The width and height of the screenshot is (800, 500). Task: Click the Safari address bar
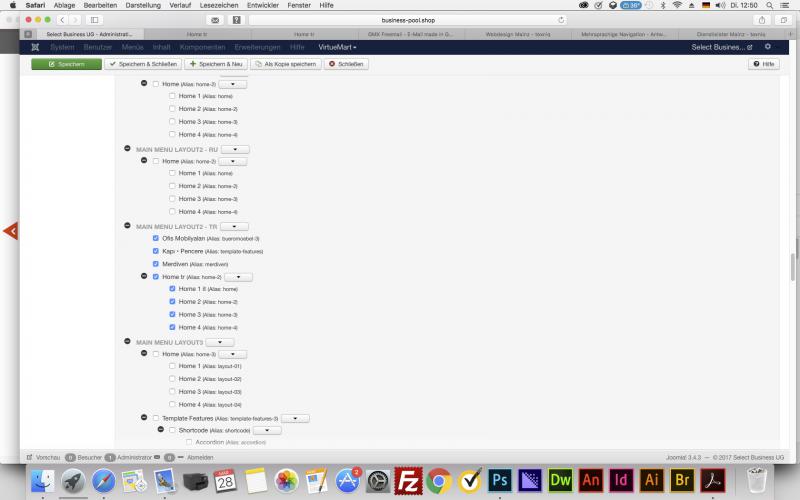[410, 19]
